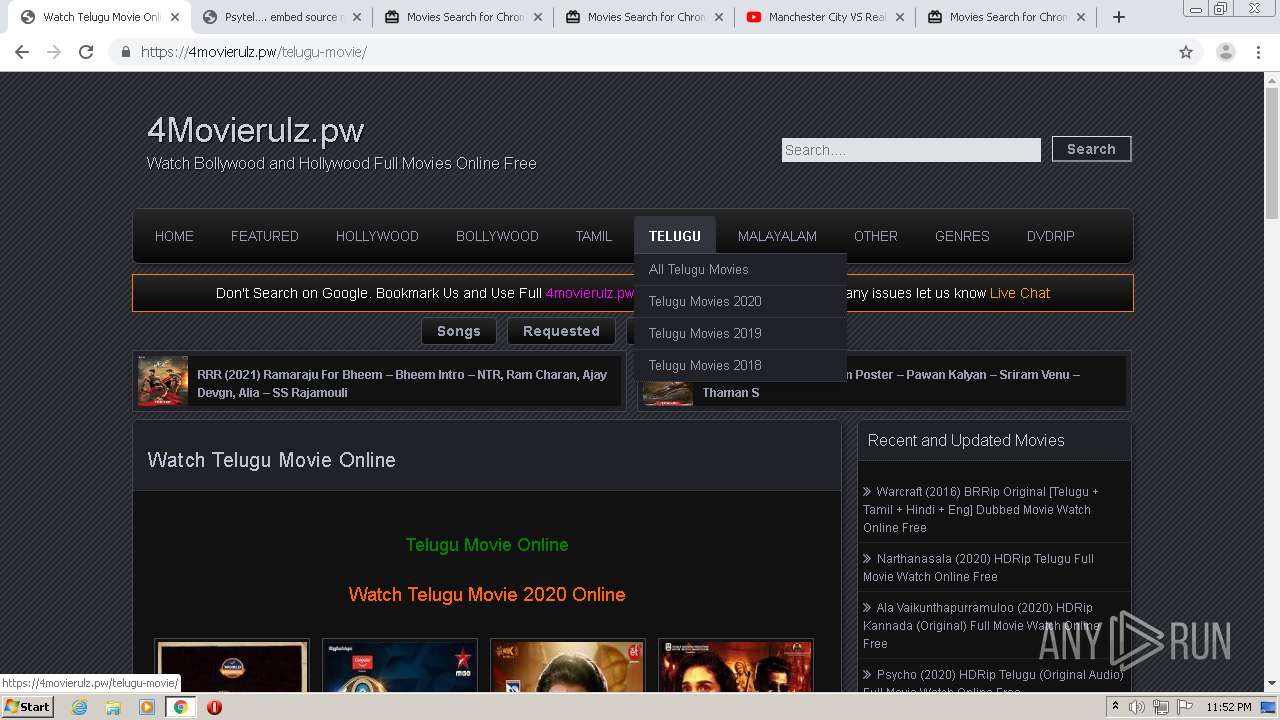The image size is (1280, 720).
Task: Close the Psytel embed source tab
Action: point(357,17)
